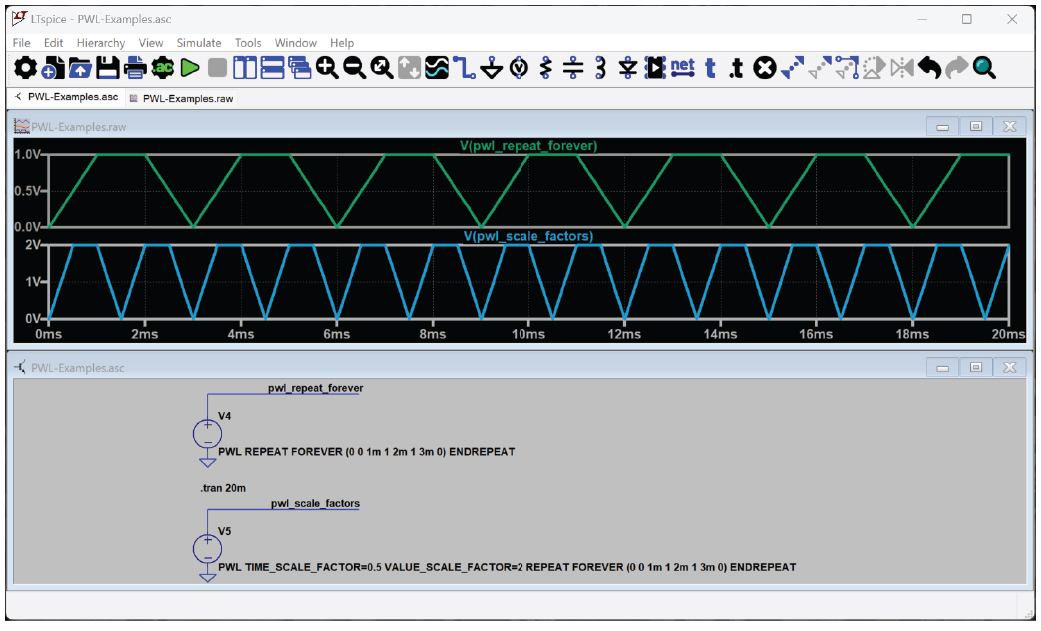Select the Place Resistor tool

click(x=545, y=68)
